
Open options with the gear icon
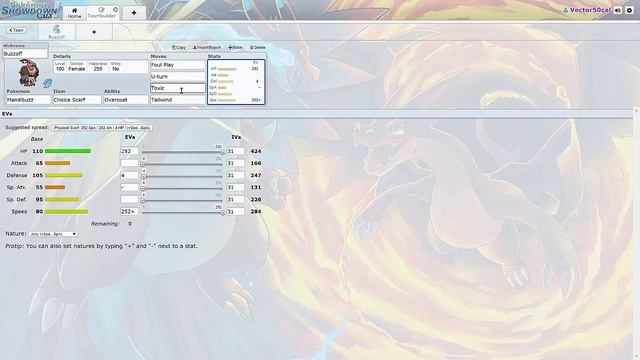629,10
